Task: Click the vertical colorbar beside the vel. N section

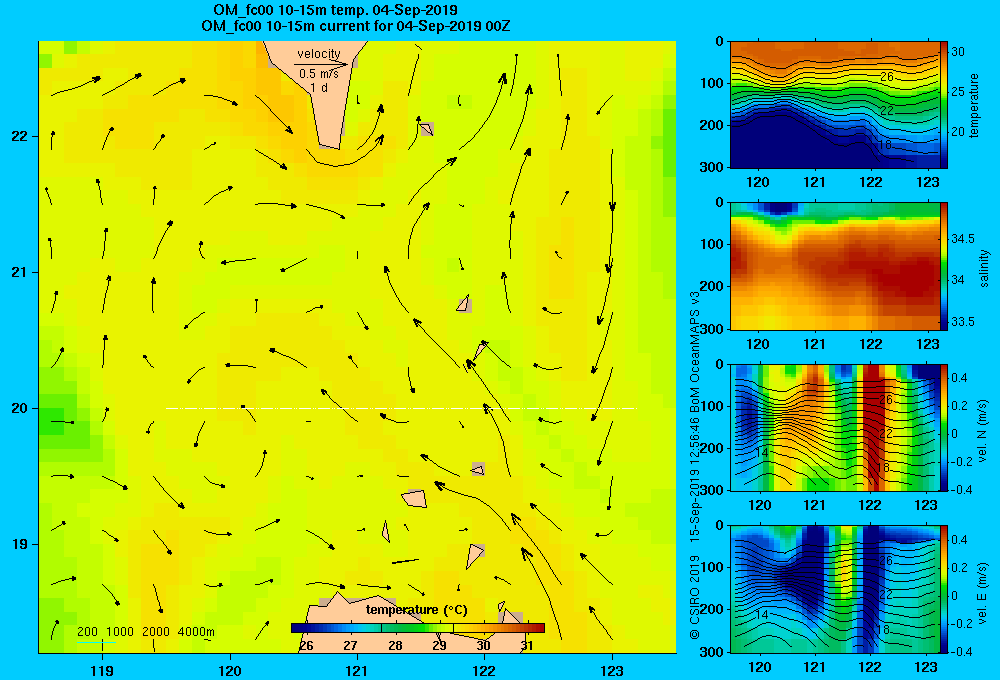Action: coord(944,427)
